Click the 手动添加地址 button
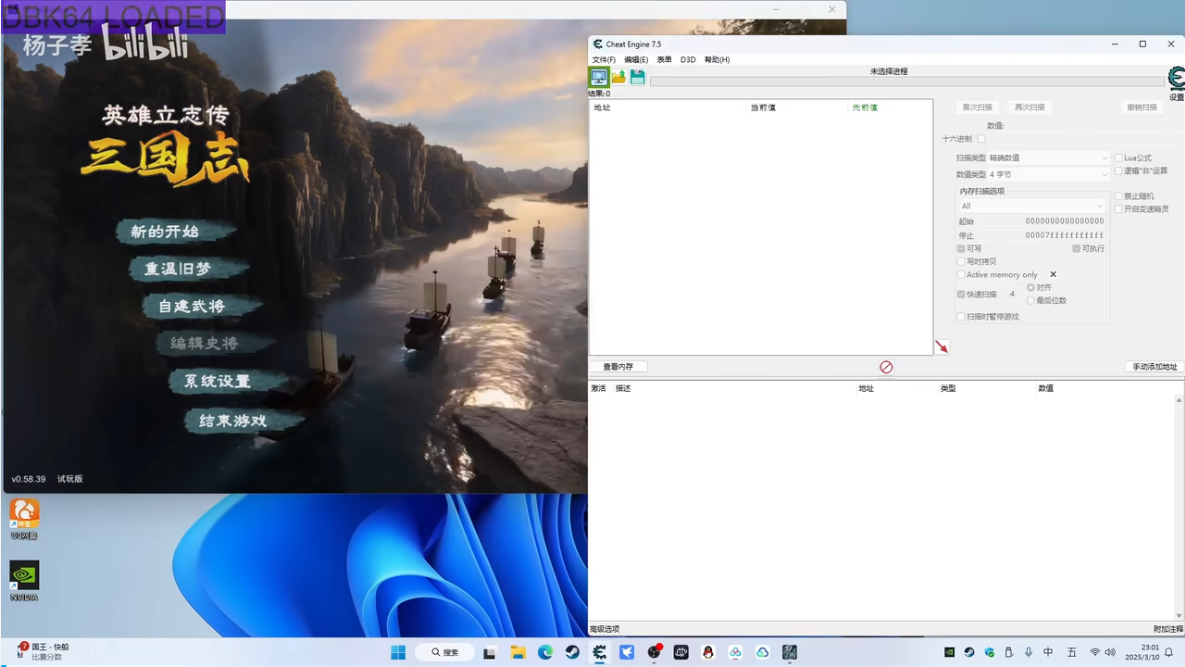The image size is (1185, 667). (1154, 367)
